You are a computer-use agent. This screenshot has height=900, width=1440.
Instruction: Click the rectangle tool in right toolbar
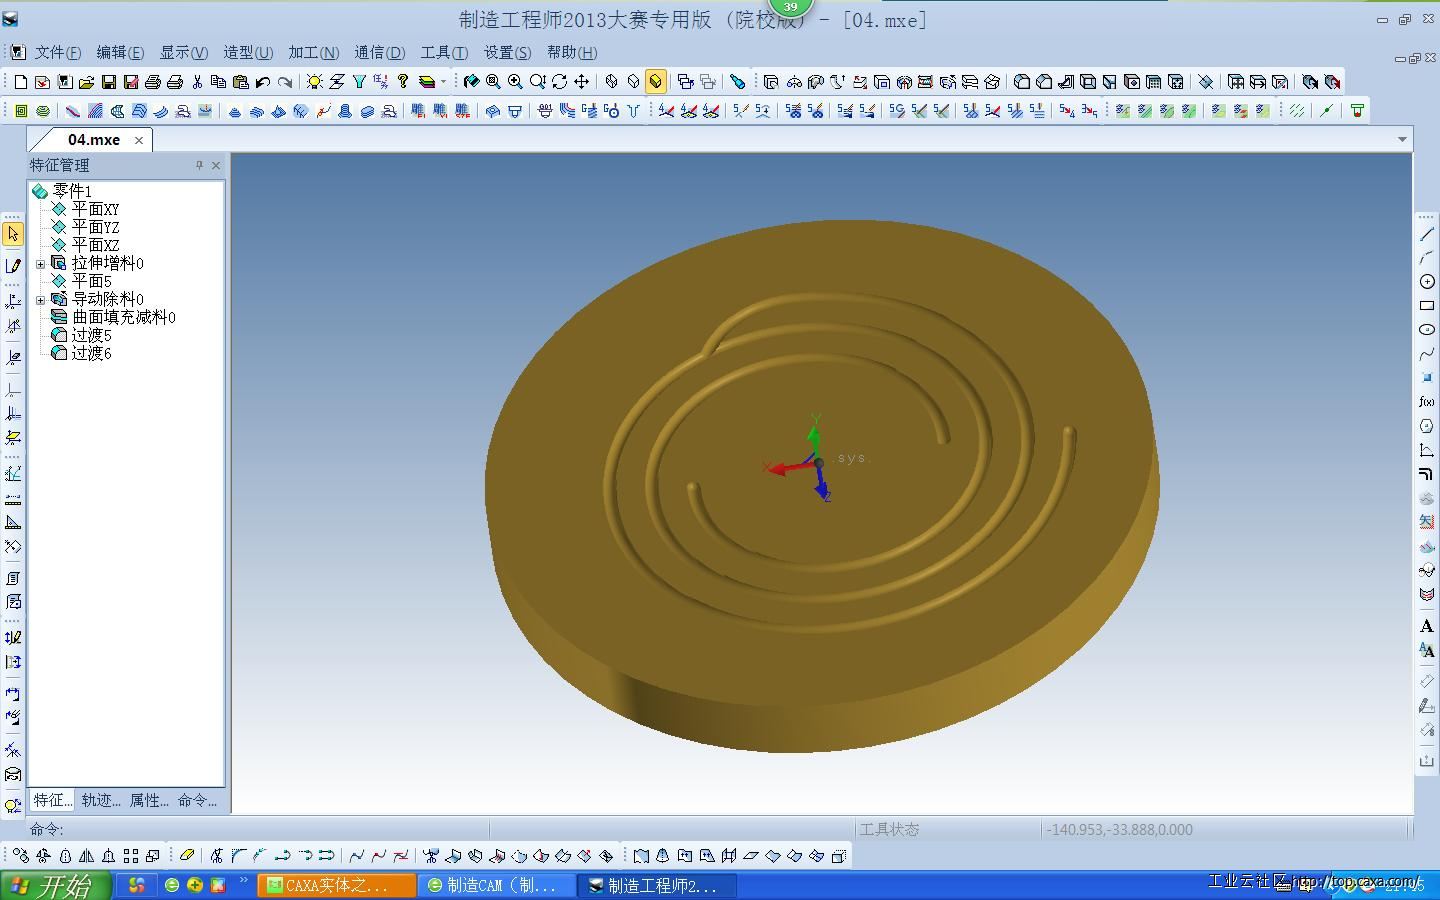1427,306
